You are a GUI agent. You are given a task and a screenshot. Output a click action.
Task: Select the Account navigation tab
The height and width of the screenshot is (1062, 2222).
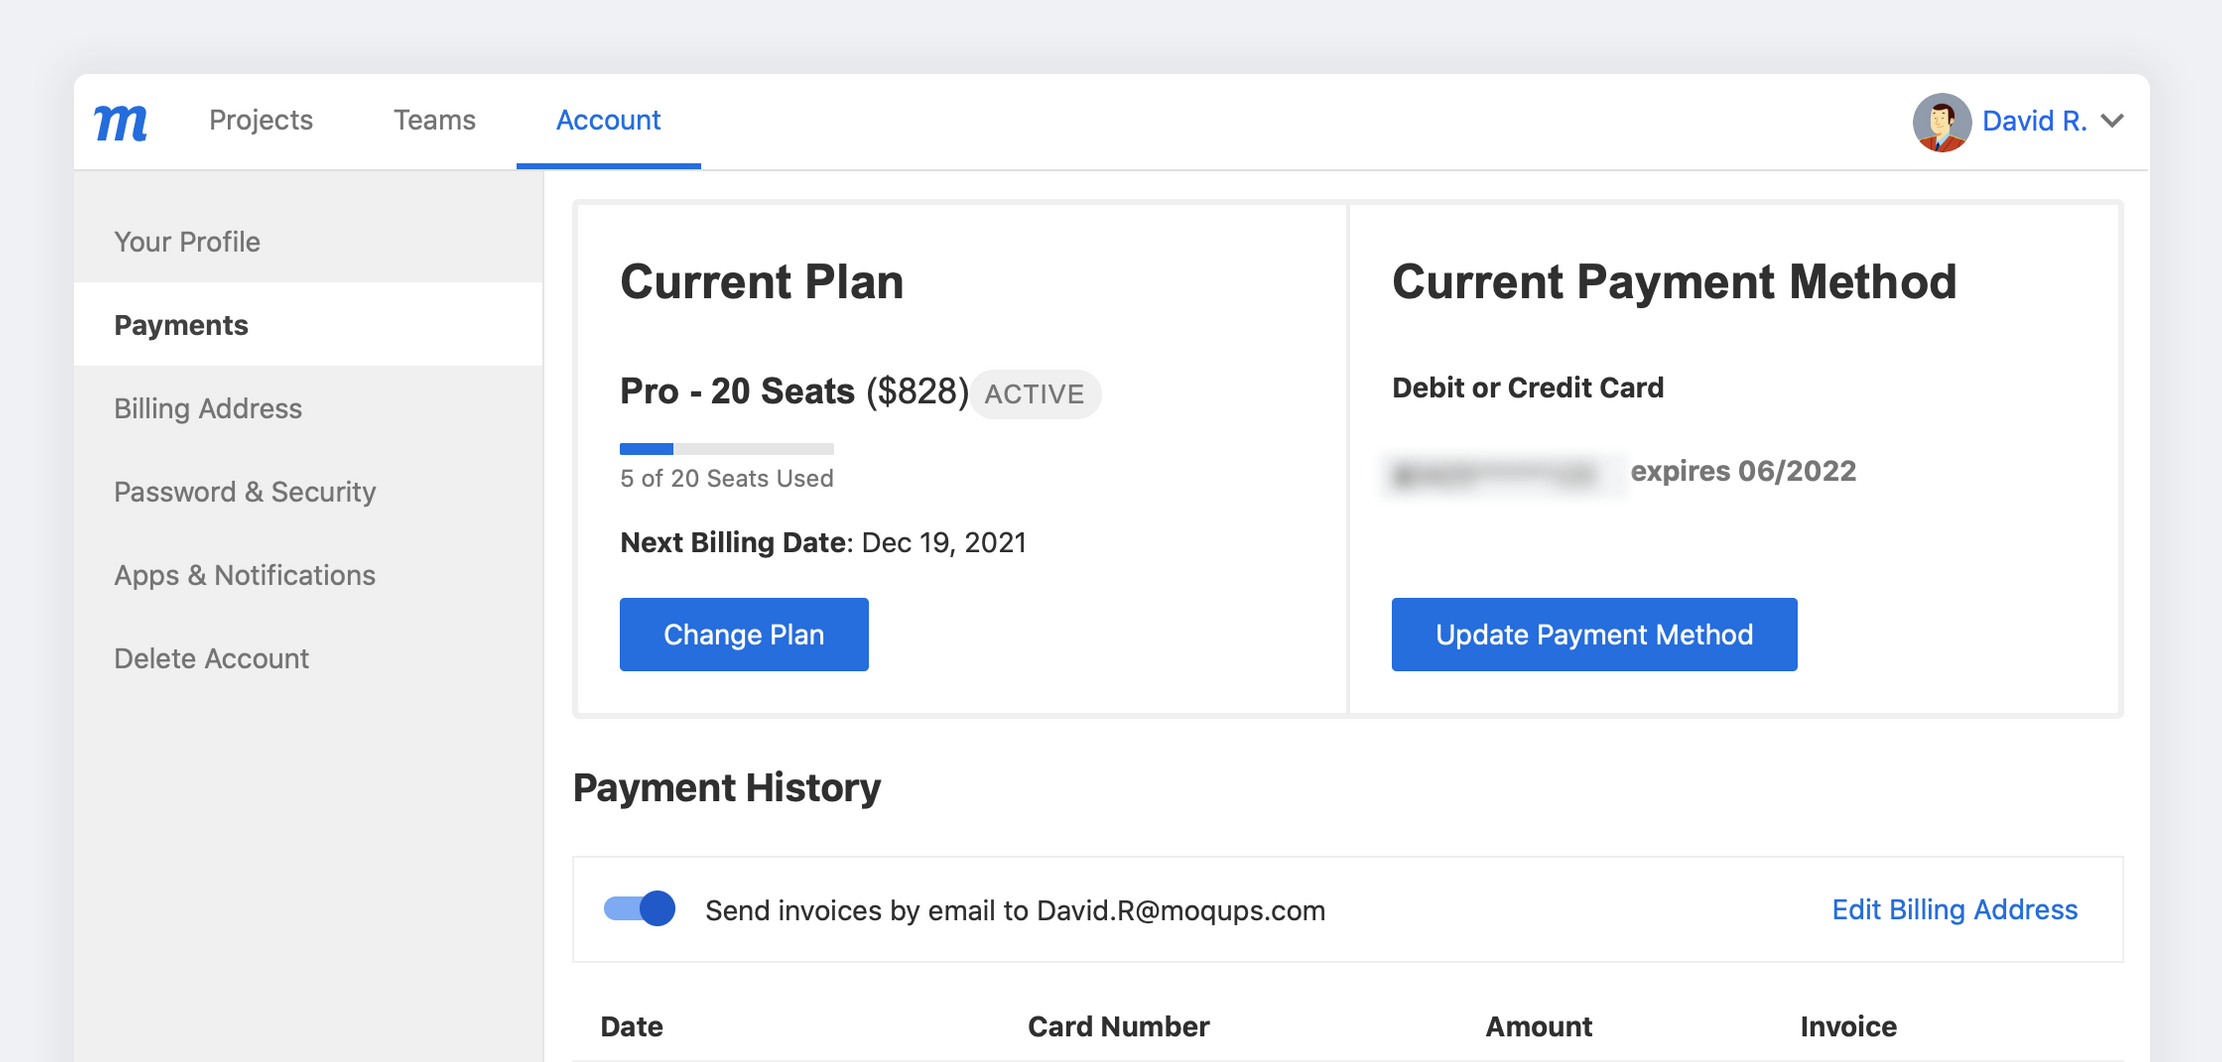(608, 120)
